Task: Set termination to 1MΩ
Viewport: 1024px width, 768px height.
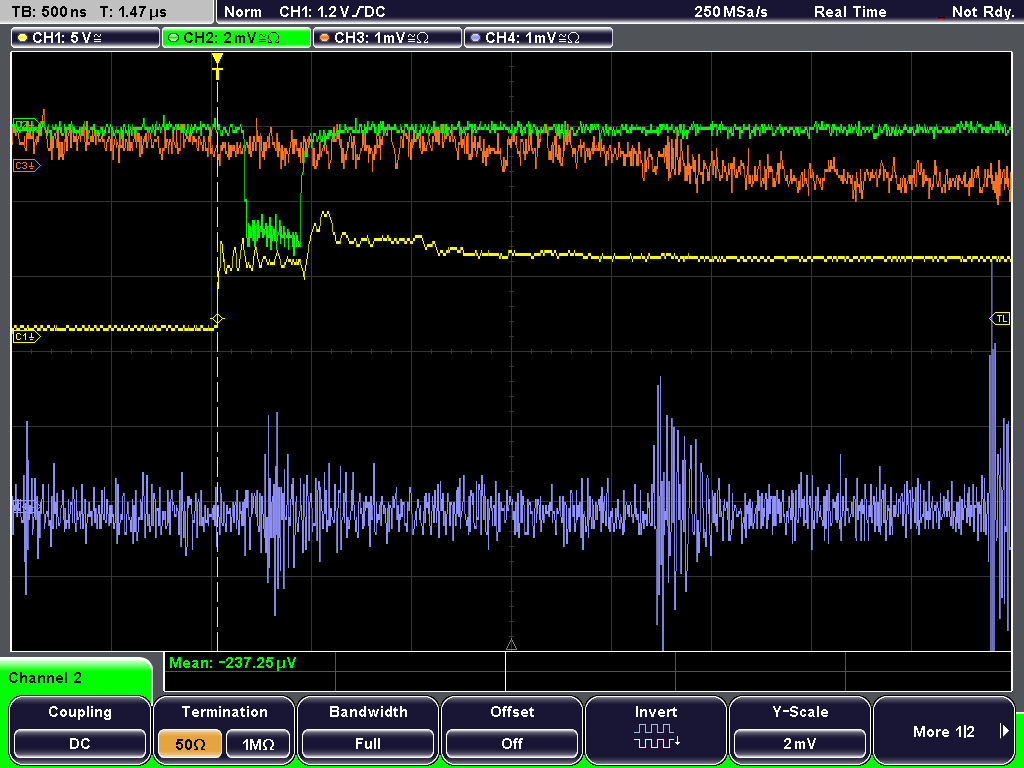Action: [x=258, y=743]
